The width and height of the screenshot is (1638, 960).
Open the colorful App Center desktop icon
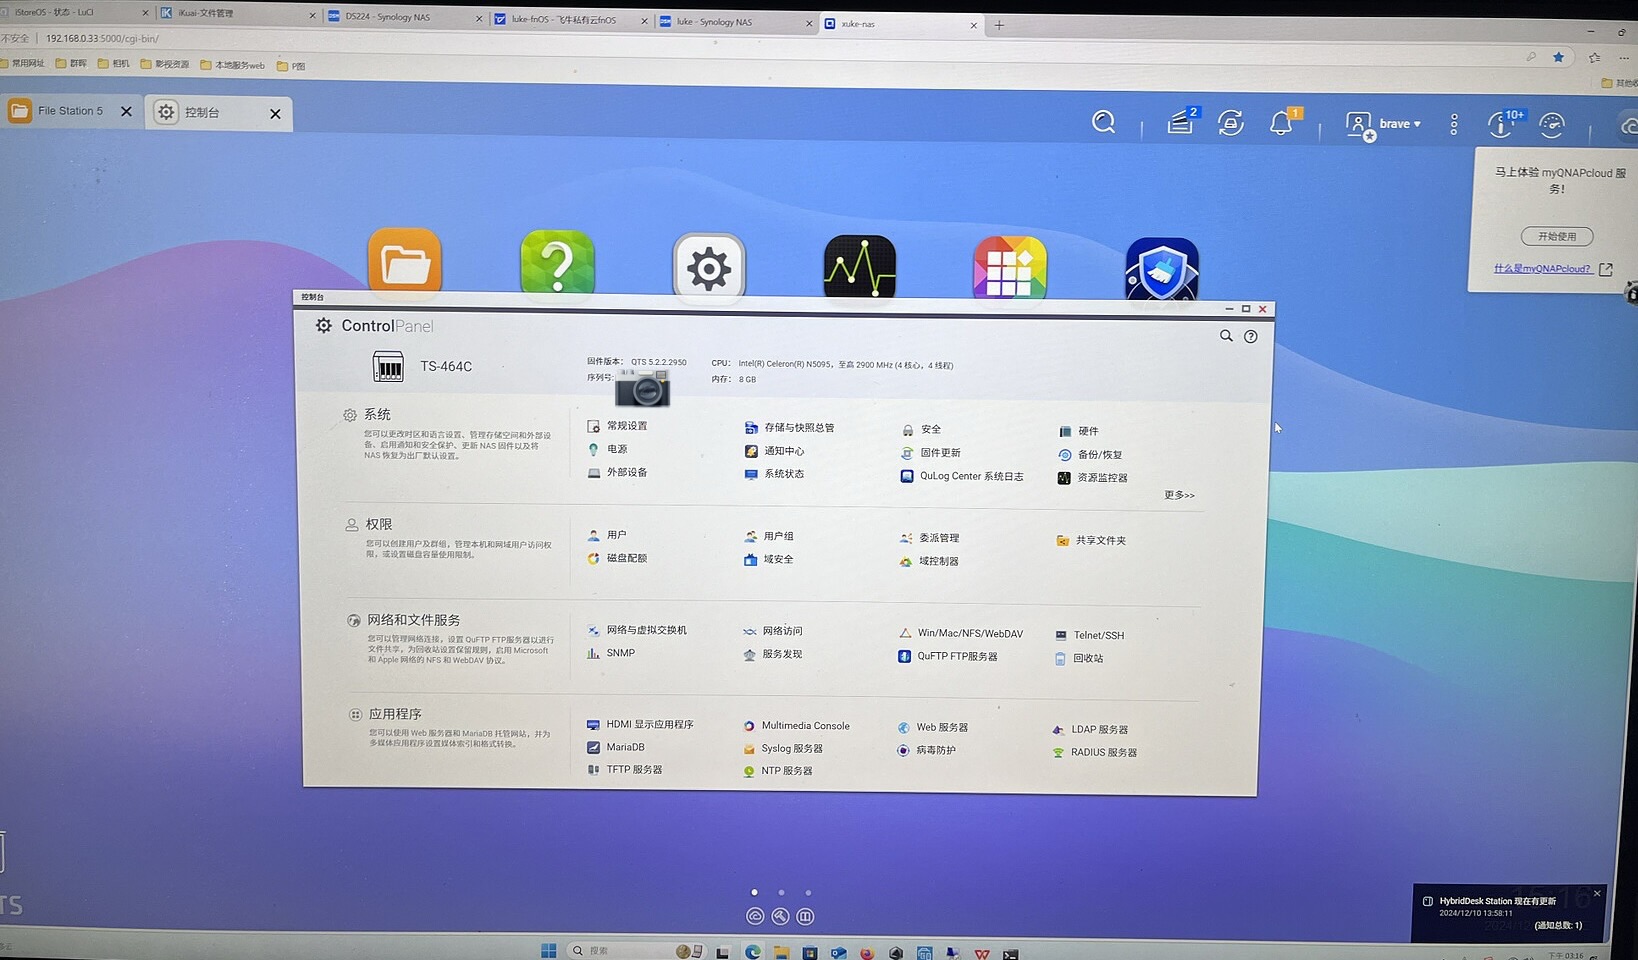1010,269
